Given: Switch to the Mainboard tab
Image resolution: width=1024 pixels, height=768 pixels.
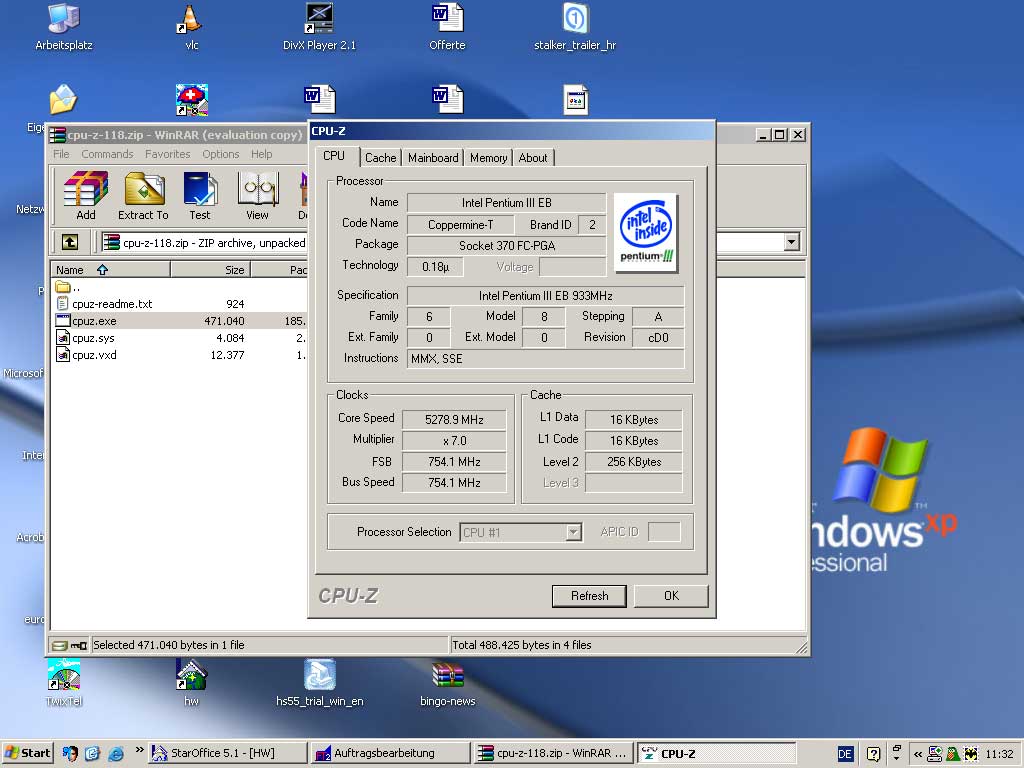Looking at the screenshot, I should pyautogui.click(x=433, y=158).
